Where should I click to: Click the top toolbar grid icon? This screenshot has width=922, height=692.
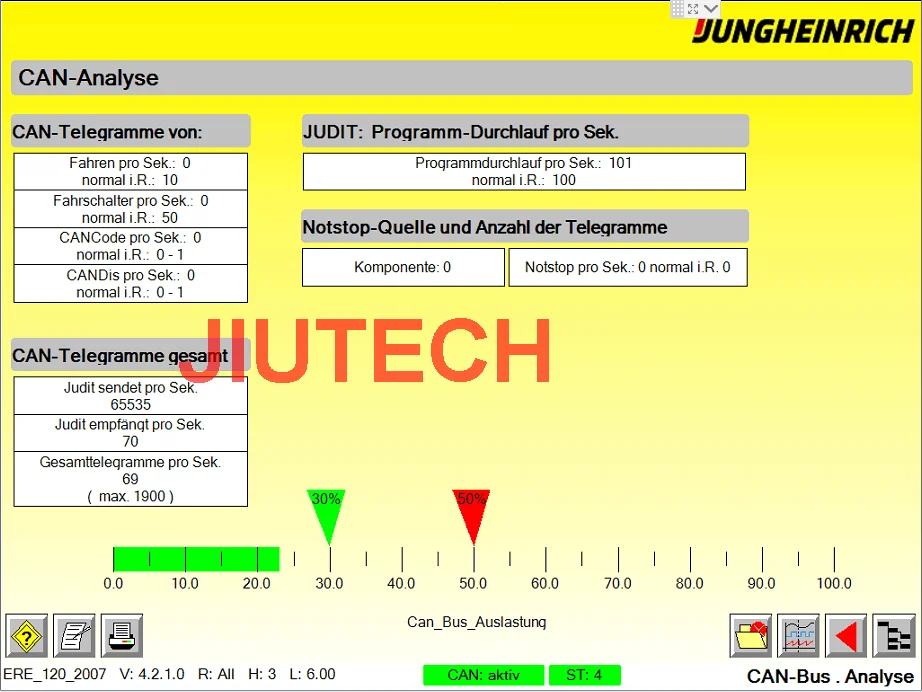coord(678,8)
